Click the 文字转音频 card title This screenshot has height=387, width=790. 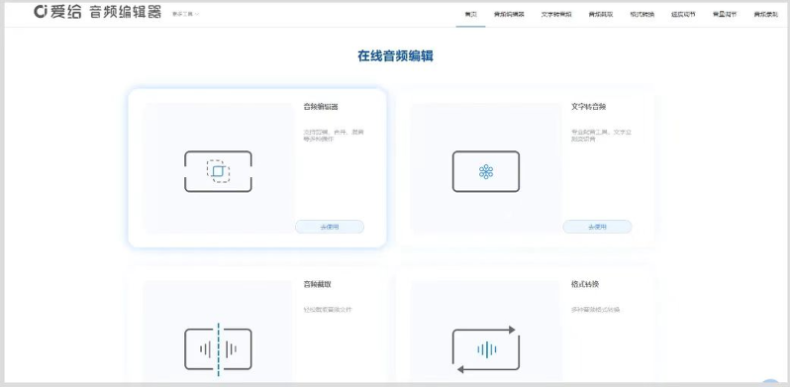coord(588,107)
